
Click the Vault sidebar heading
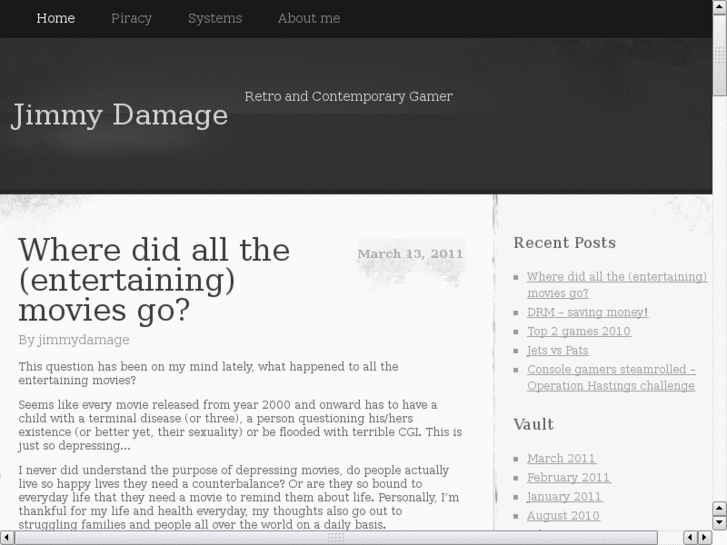point(533,424)
